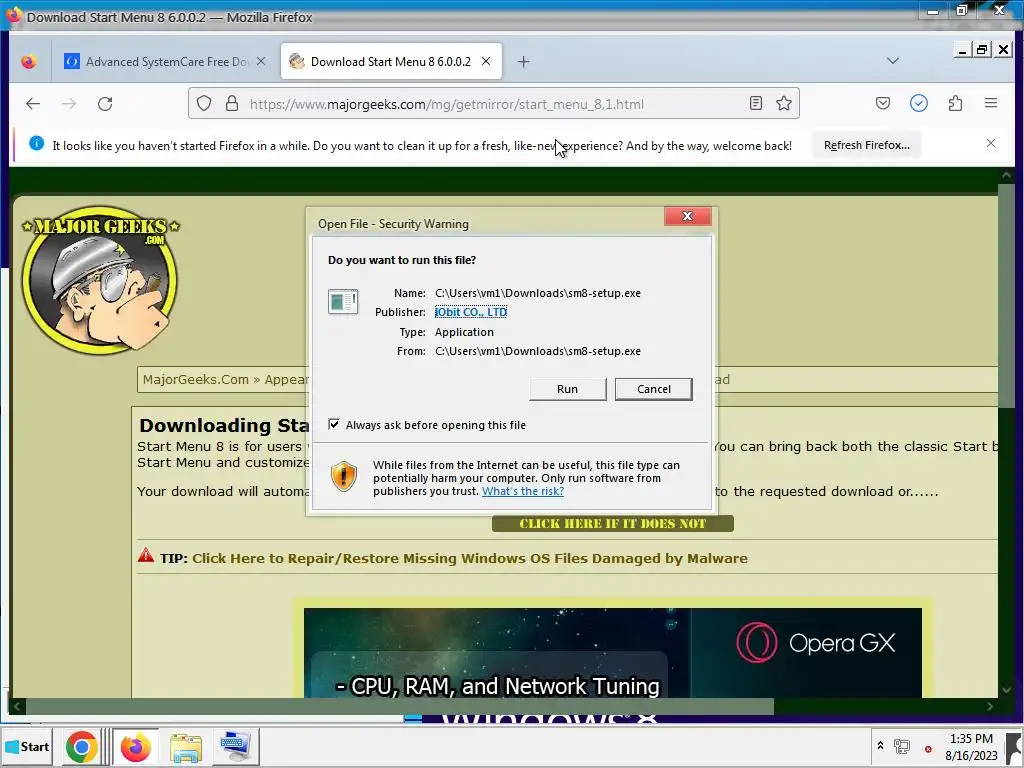The width and height of the screenshot is (1024, 768).
Task: Close the Download Start Menu 8 tab
Action: (486, 61)
